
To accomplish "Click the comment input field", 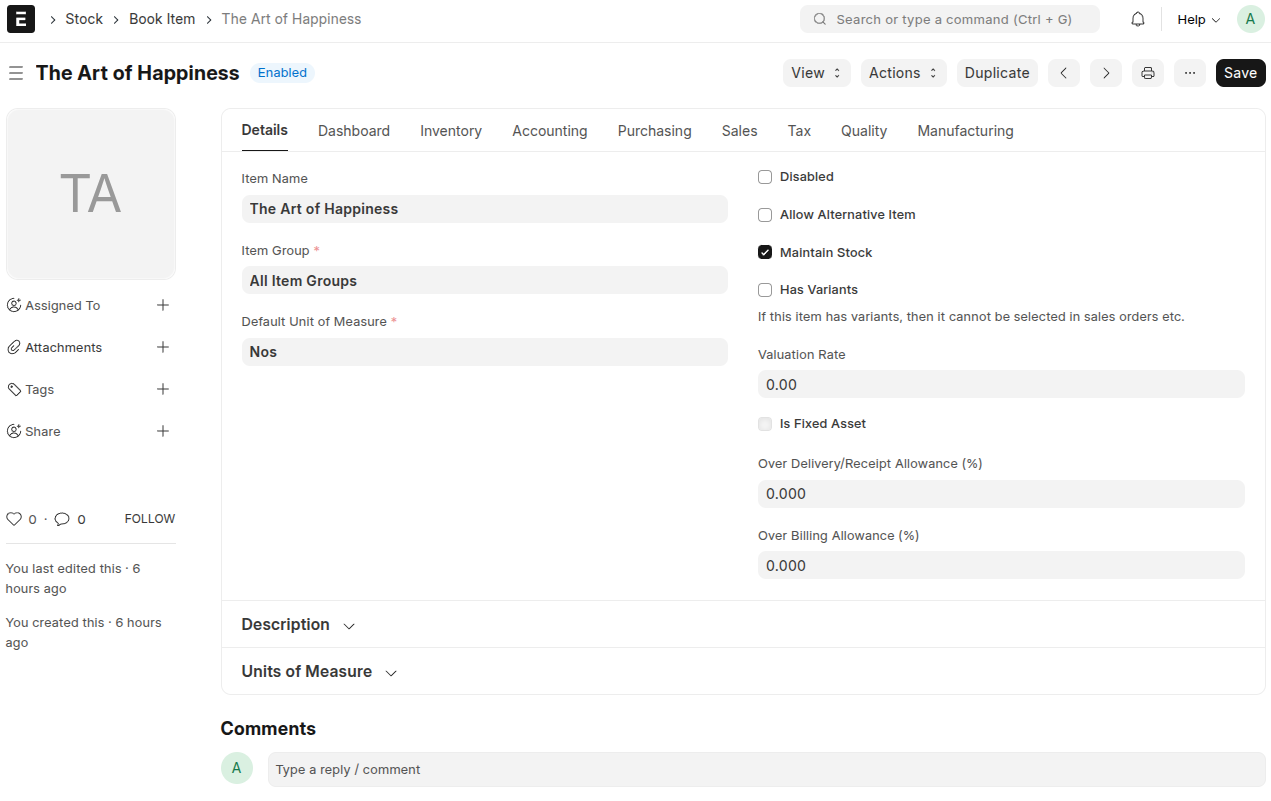I will coord(600,769).
